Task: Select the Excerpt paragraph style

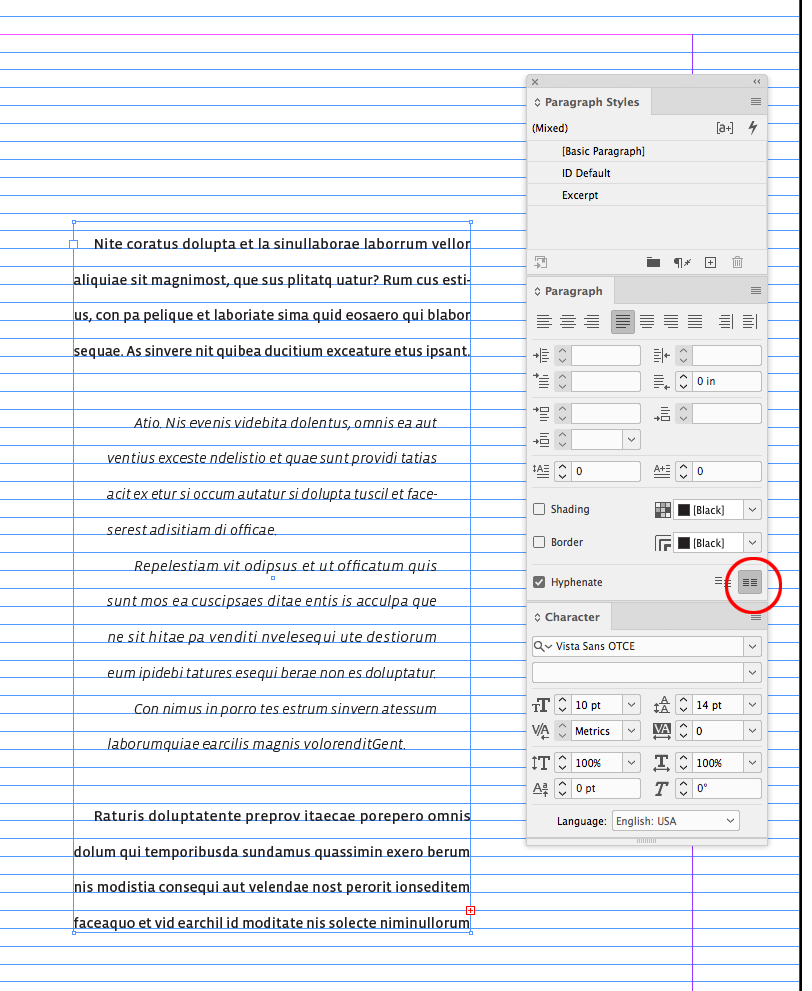Action: click(x=578, y=194)
